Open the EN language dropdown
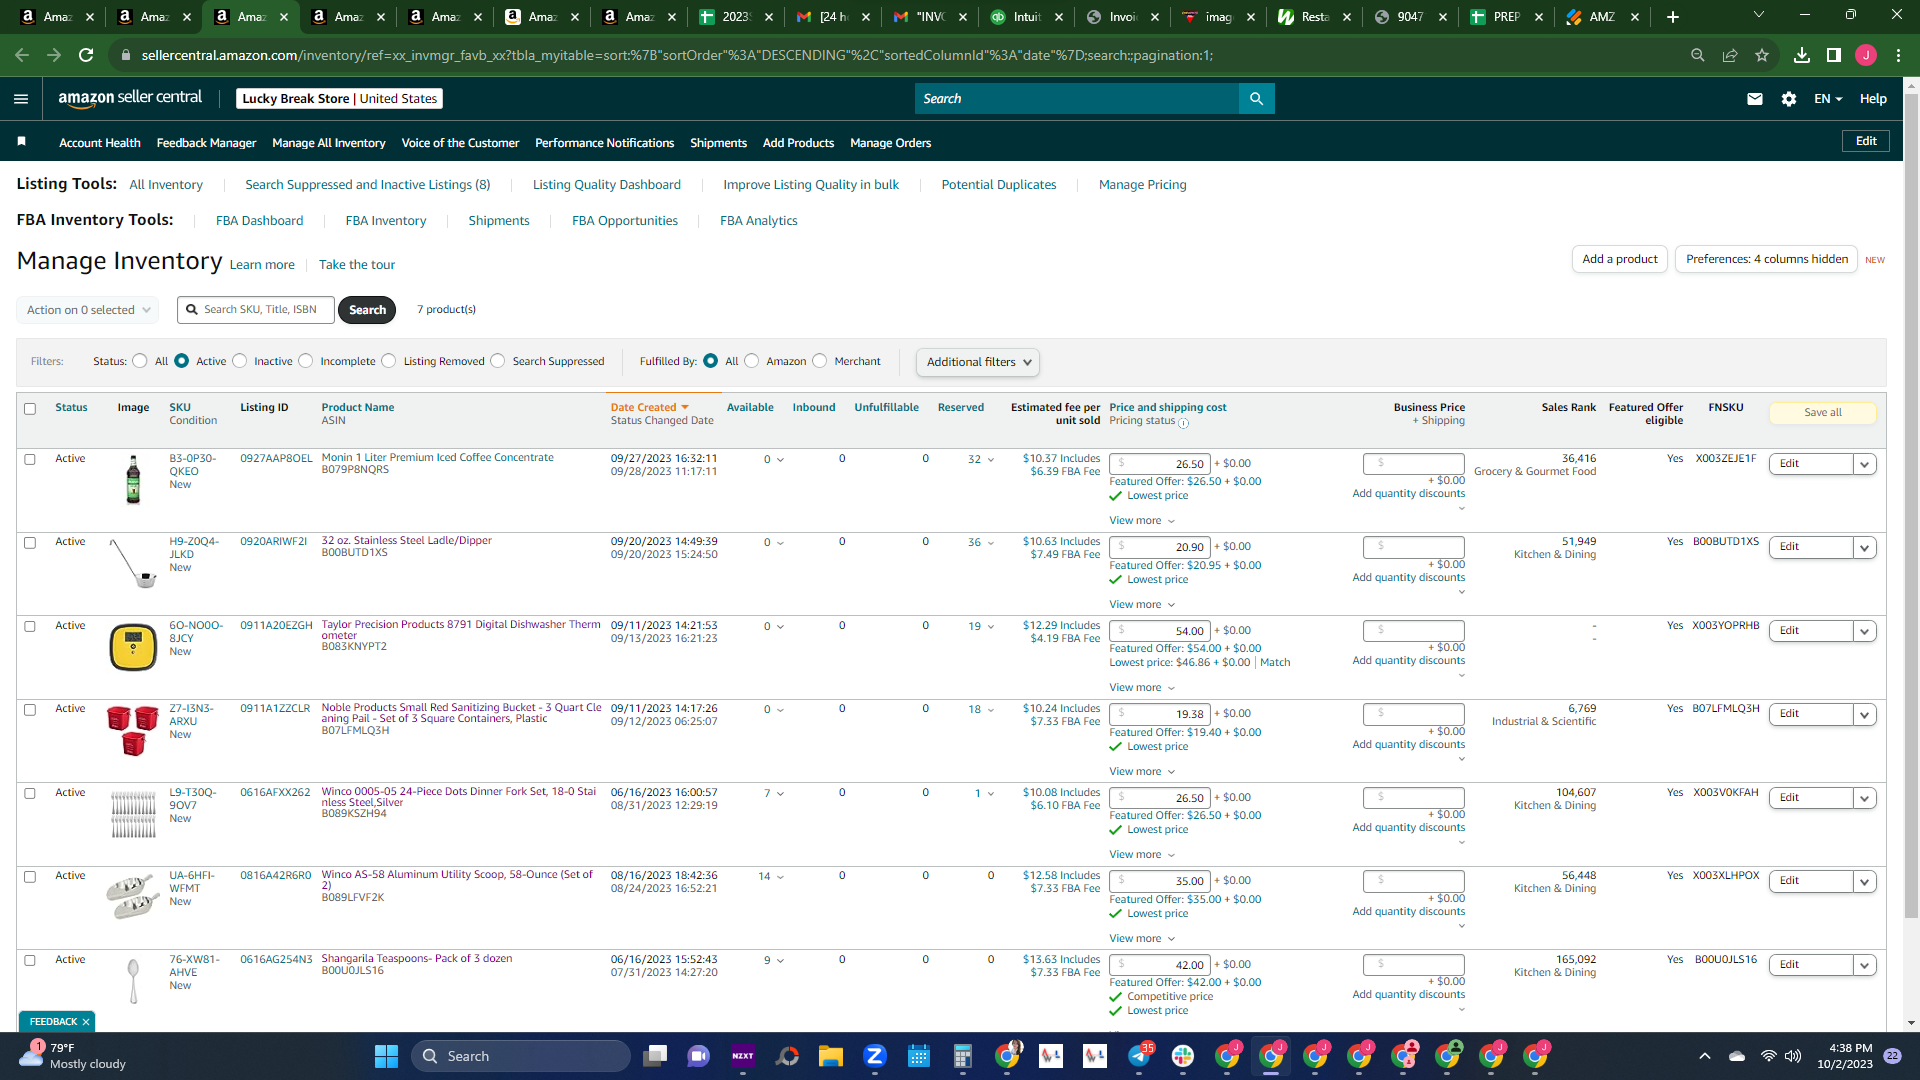 tap(1828, 99)
